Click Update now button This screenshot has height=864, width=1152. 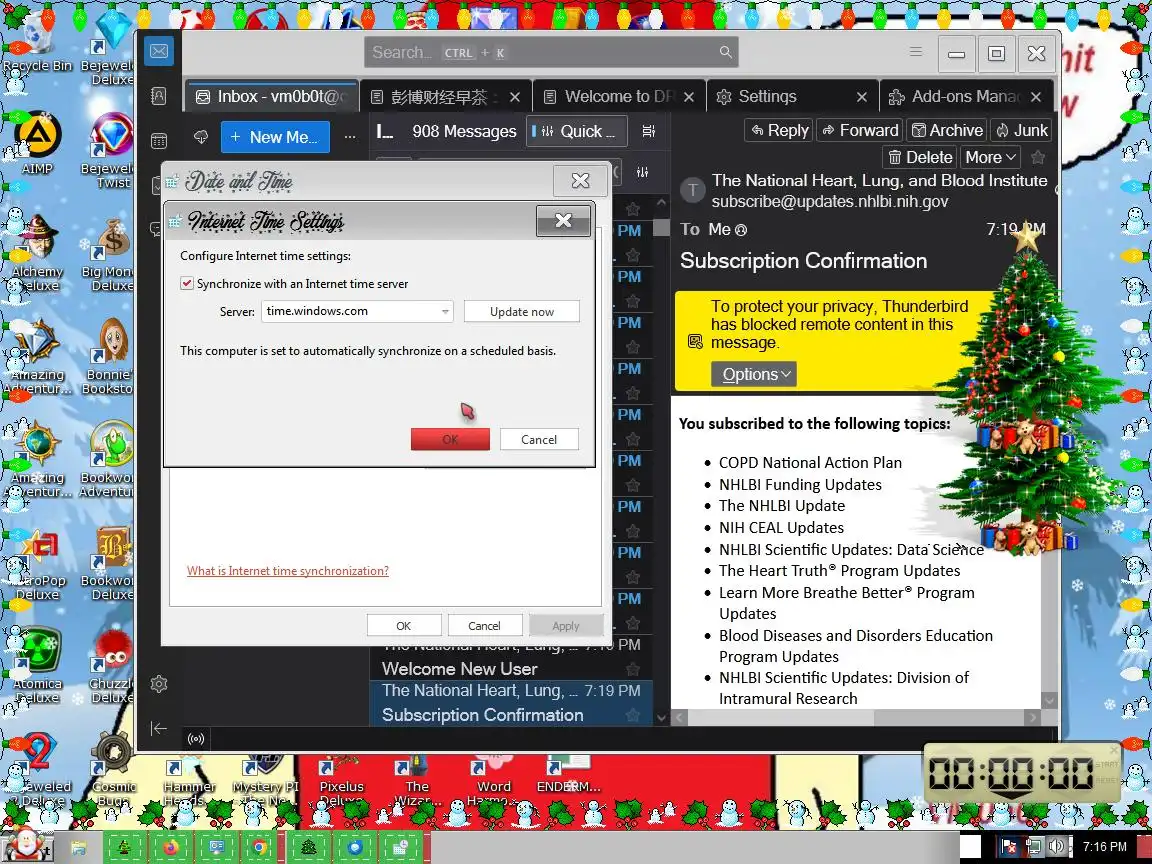pyautogui.click(x=522, y=312)
